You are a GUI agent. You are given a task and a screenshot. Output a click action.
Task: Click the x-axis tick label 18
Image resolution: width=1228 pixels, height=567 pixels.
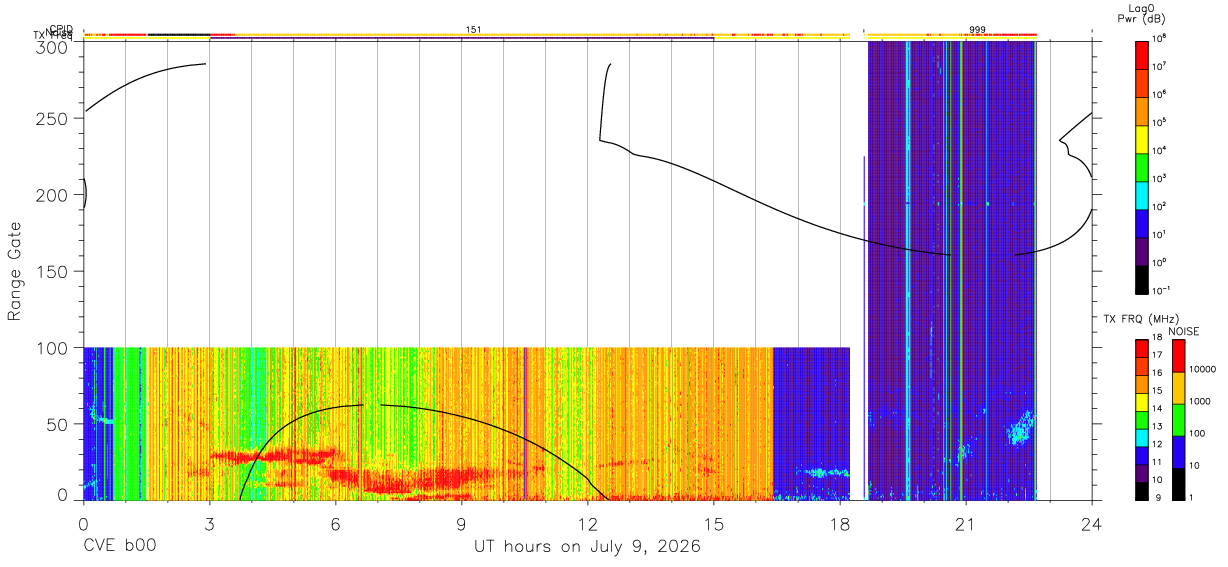coord(839,523)
